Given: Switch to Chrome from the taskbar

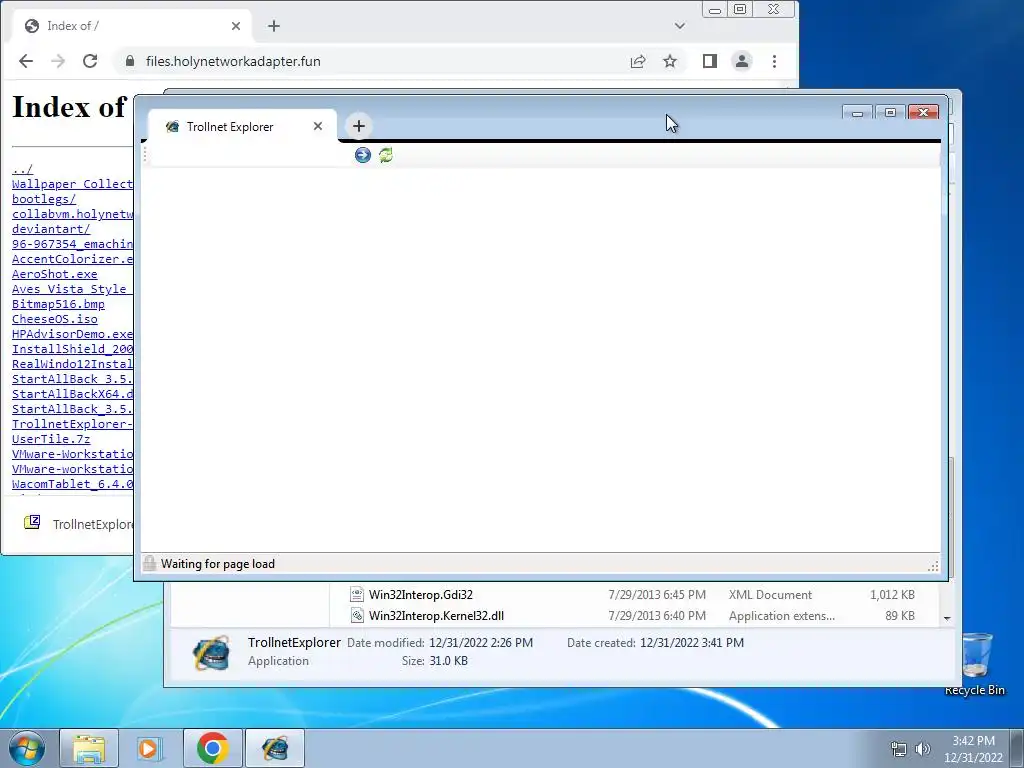Looking at the screenshot, I should [x=212, y=748].
